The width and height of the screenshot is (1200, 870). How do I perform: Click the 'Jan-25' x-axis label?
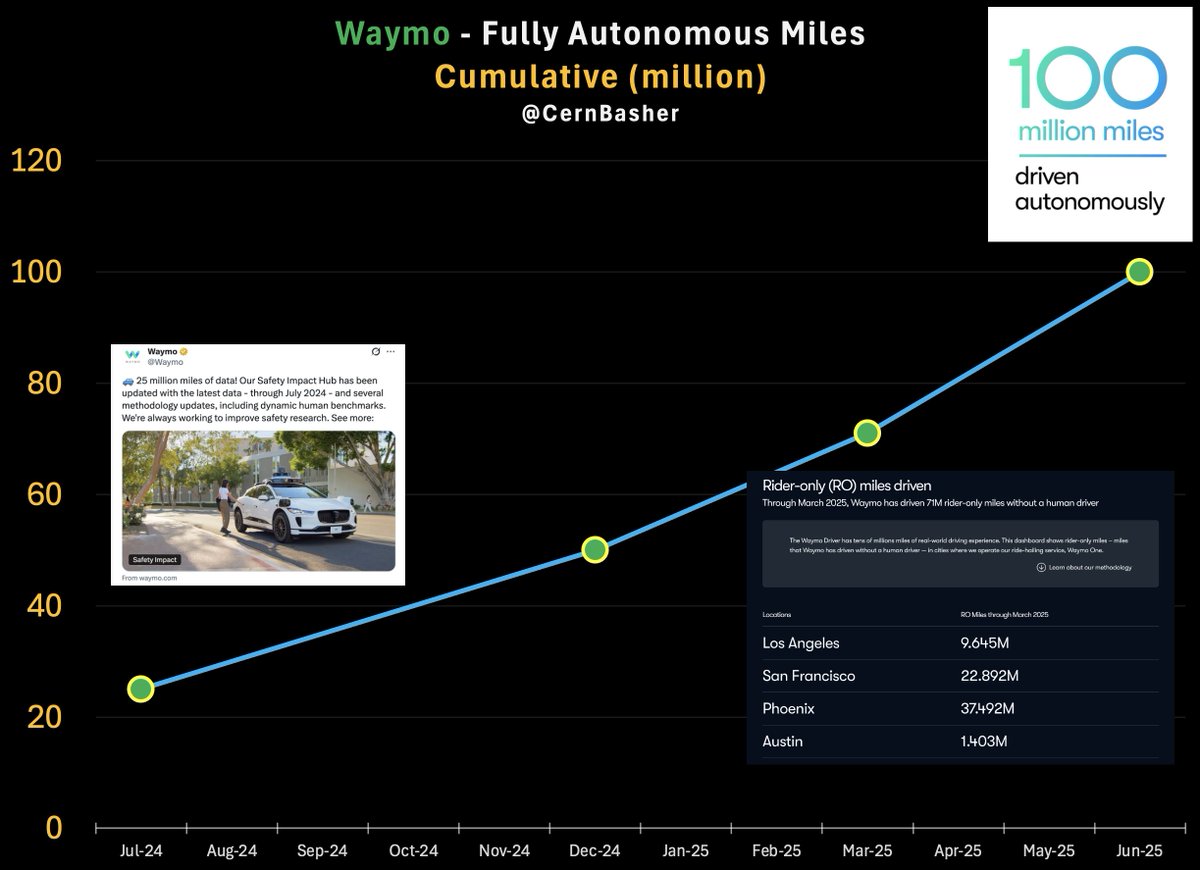[686, 851]
